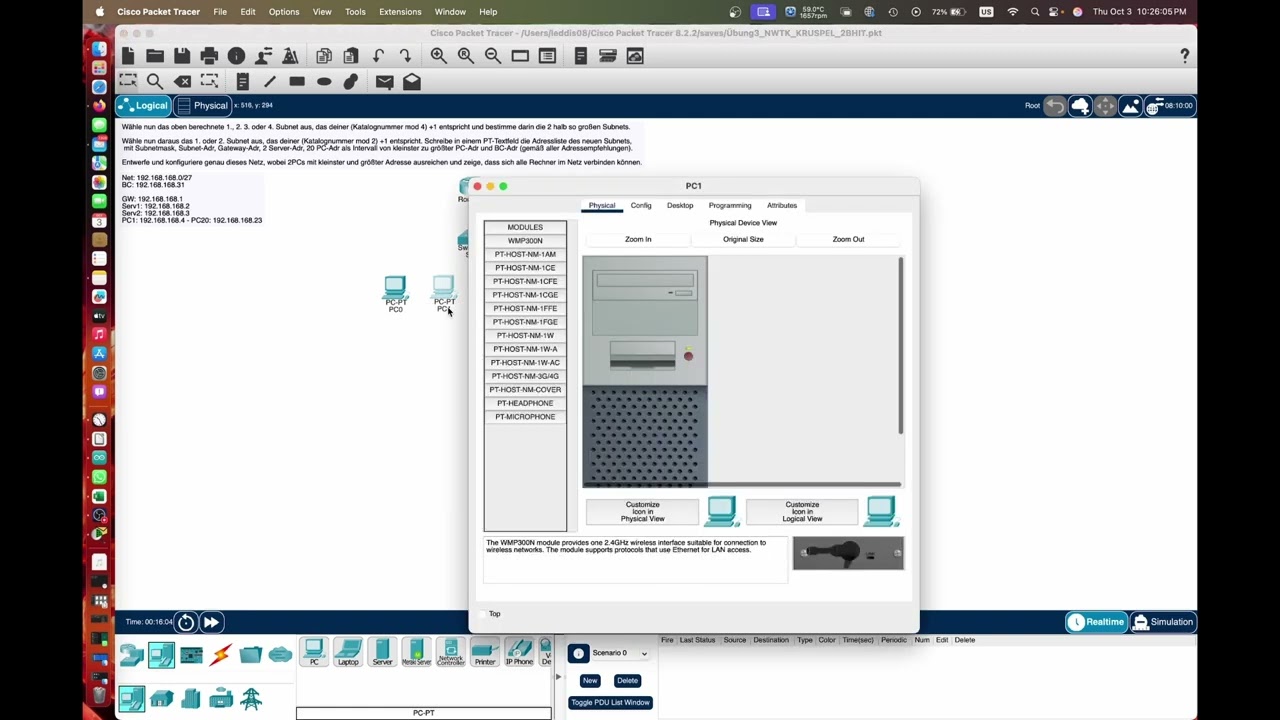Open the Options menu
This screenshot has width=1280, height=720.
click(284, 12)
